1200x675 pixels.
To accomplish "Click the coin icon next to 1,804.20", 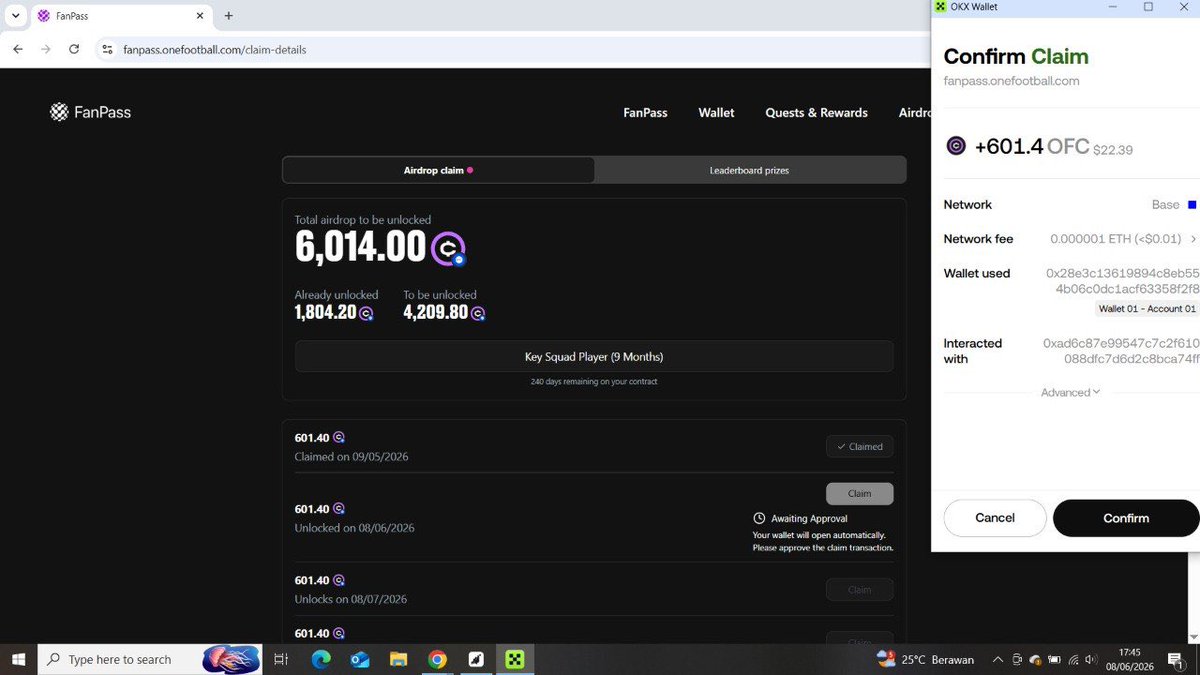I will [367, 313].
